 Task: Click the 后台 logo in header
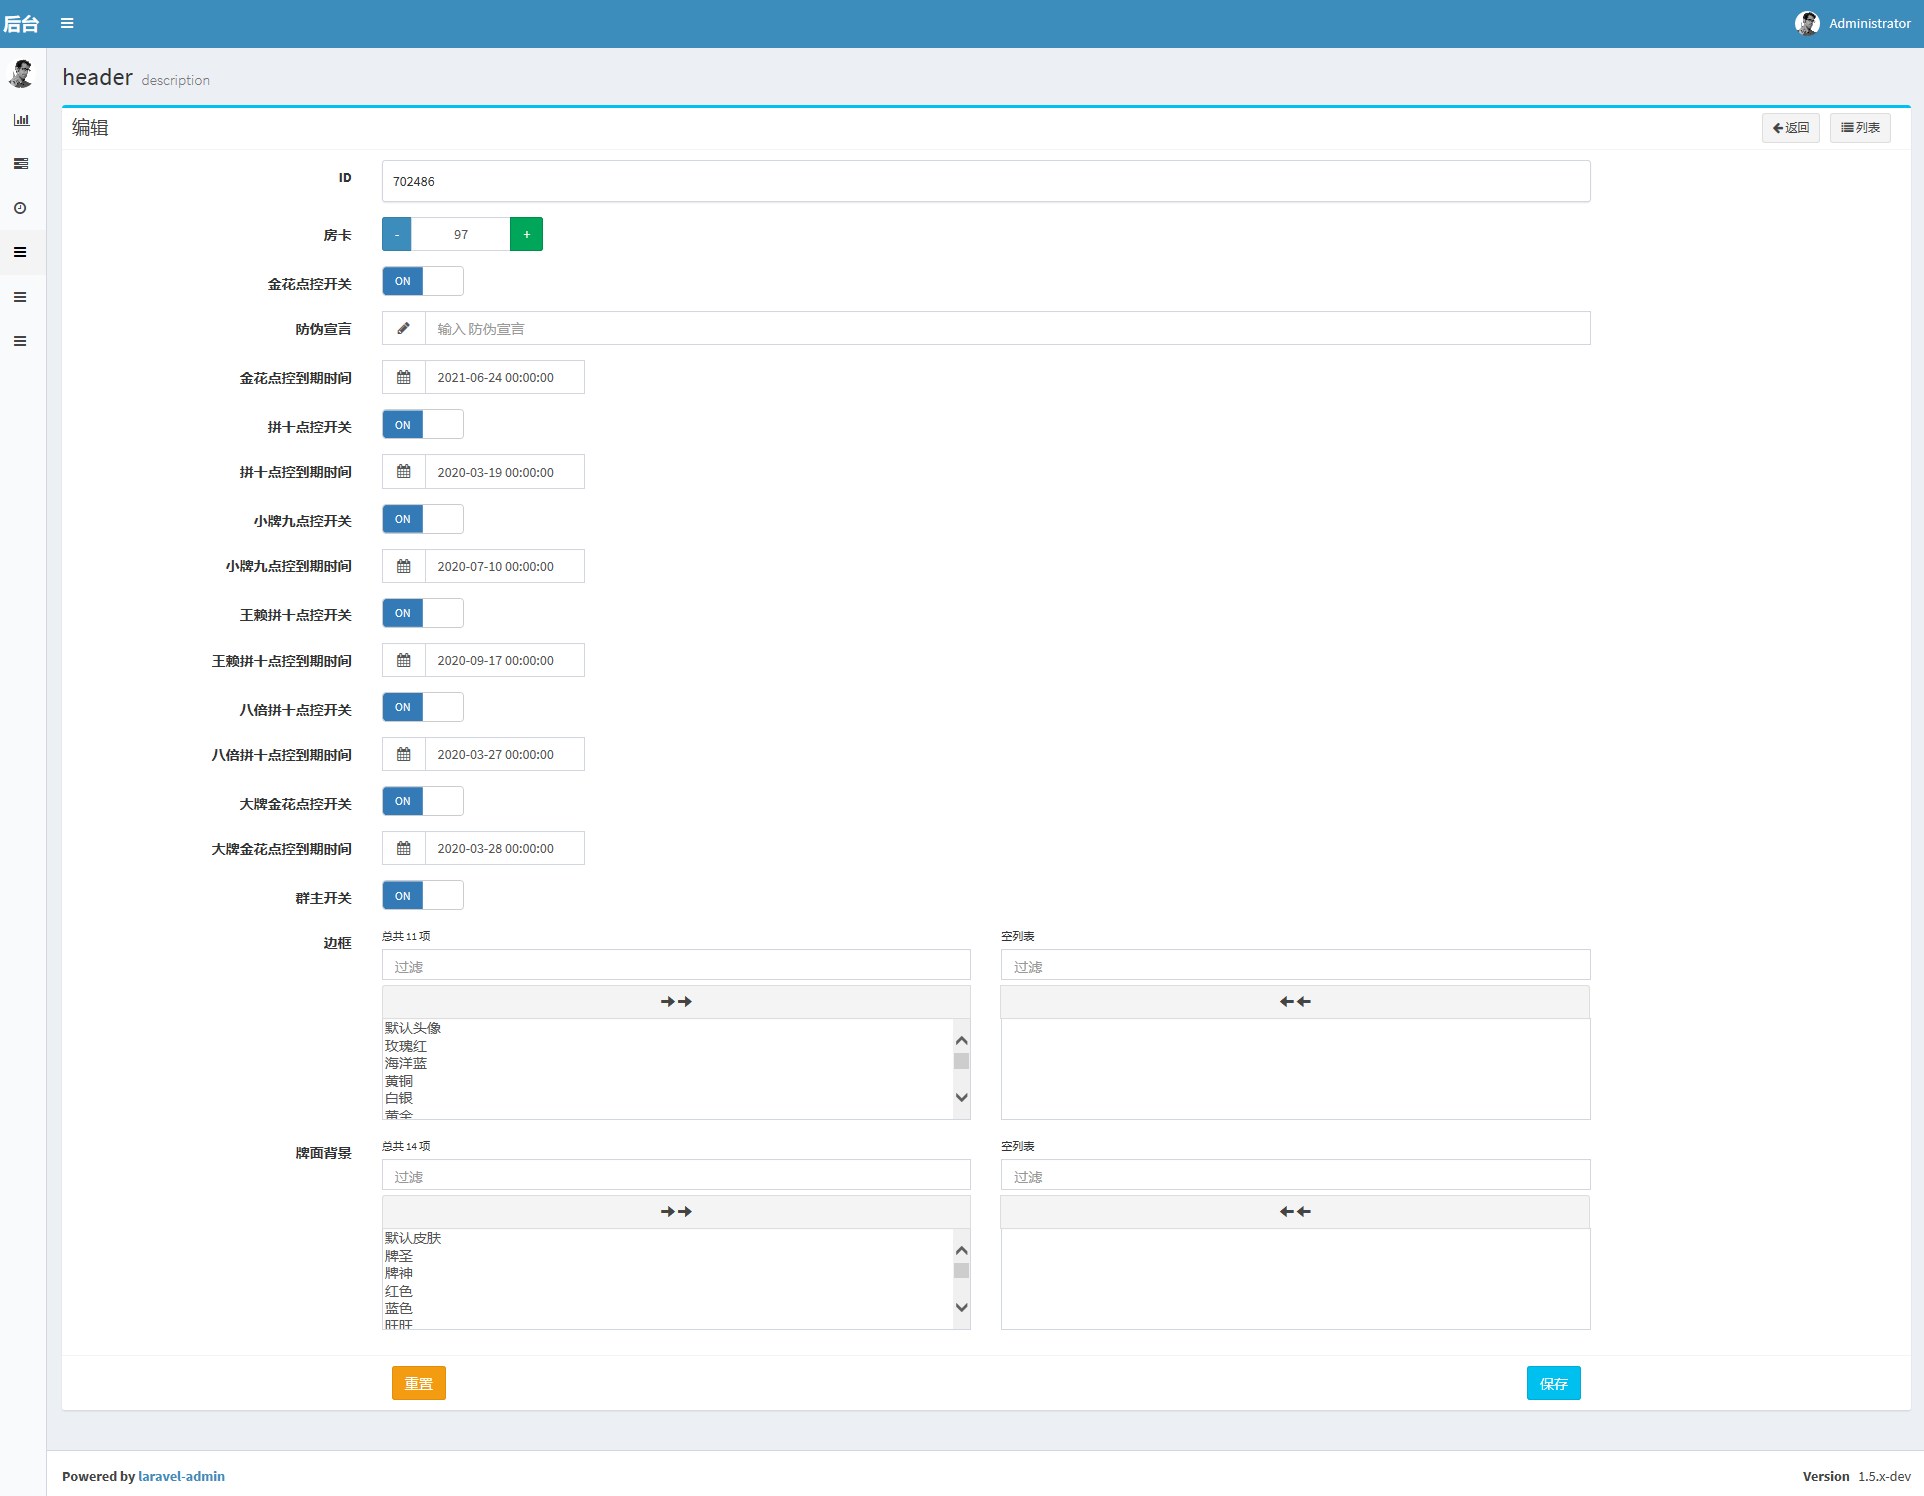click(x=21, y=24)
